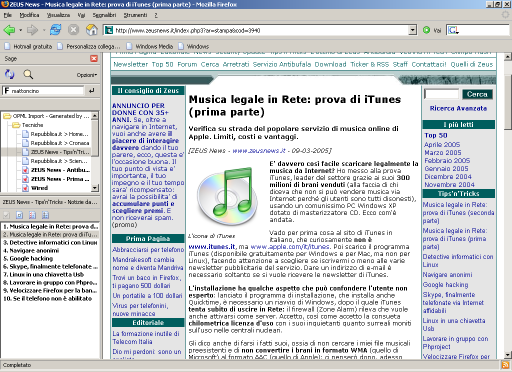Open feed item 5 Google hacking
512x372 pixels.
coord(28,258)
